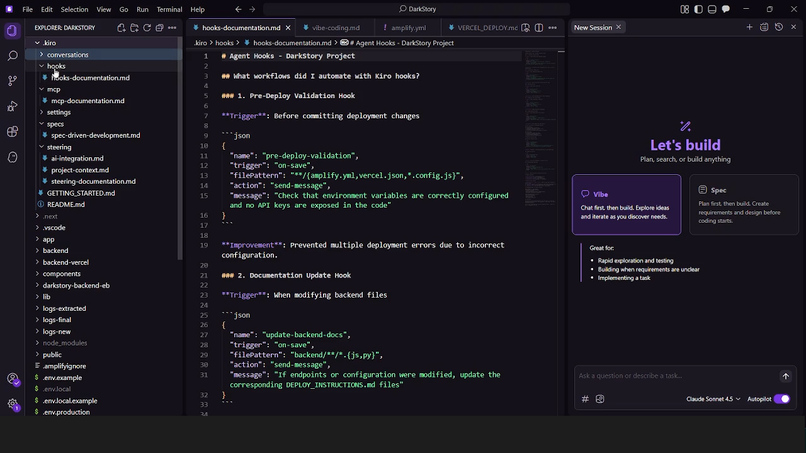This screenshot has width=806, height=453.
Task: Open the markdown preview to the side
Action: click(525, 28)
